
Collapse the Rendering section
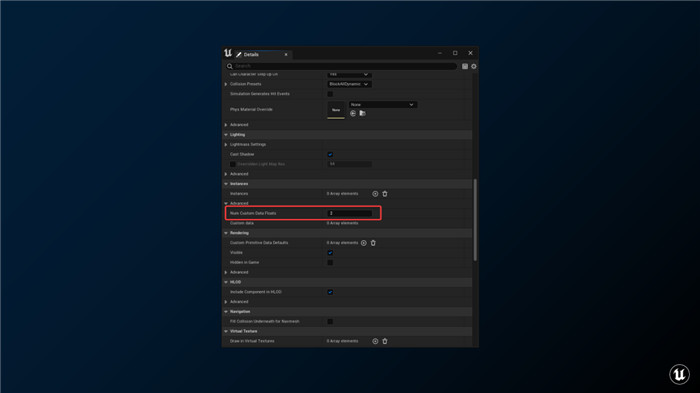click(226, 233)
